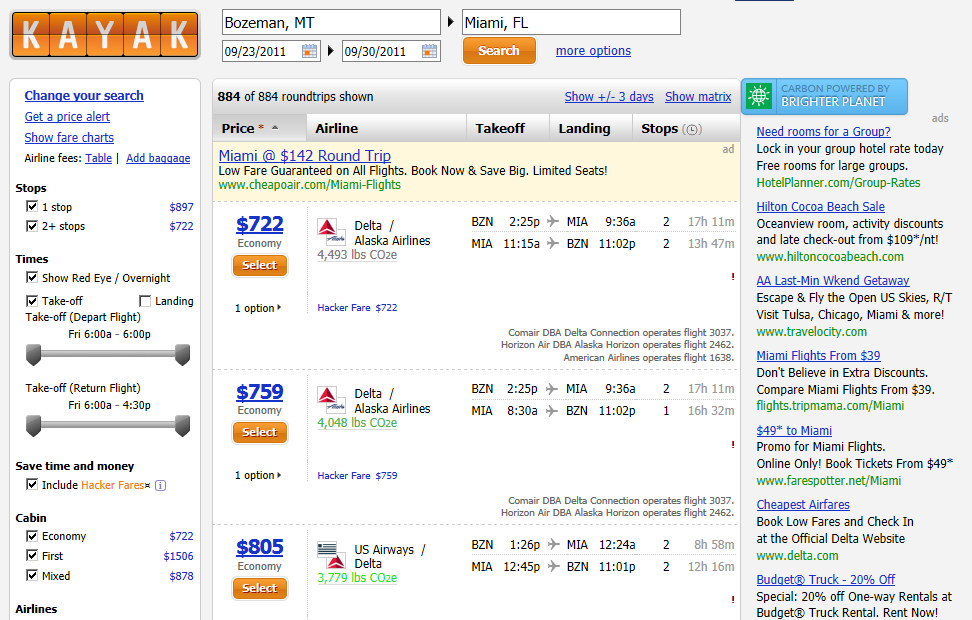Viewport: 972px width, 620px height.
Task: Click plane arrow icon on MIA 11:15a return
Action: click(553, 244)
